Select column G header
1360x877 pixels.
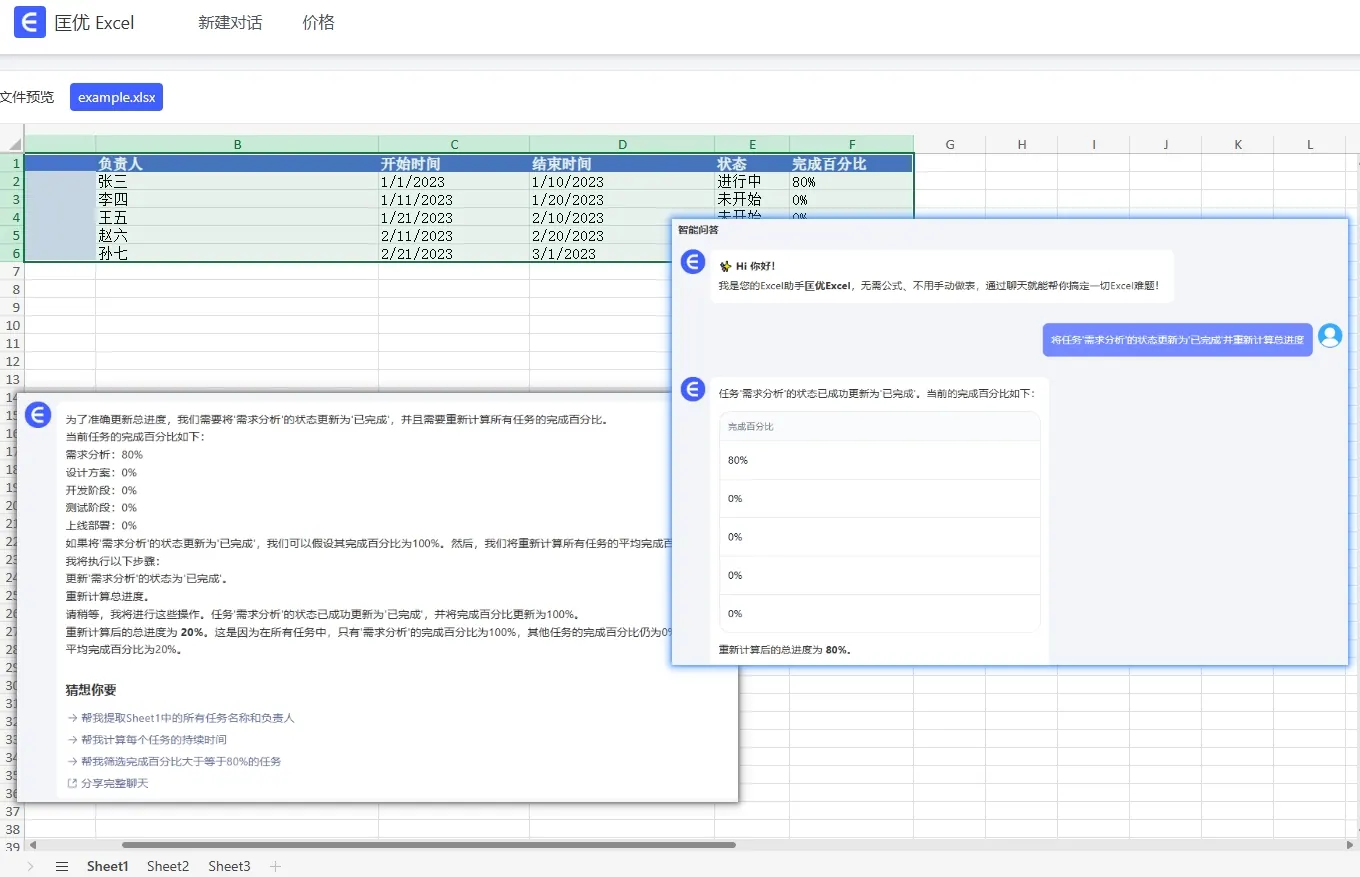(x=950, y=144)
